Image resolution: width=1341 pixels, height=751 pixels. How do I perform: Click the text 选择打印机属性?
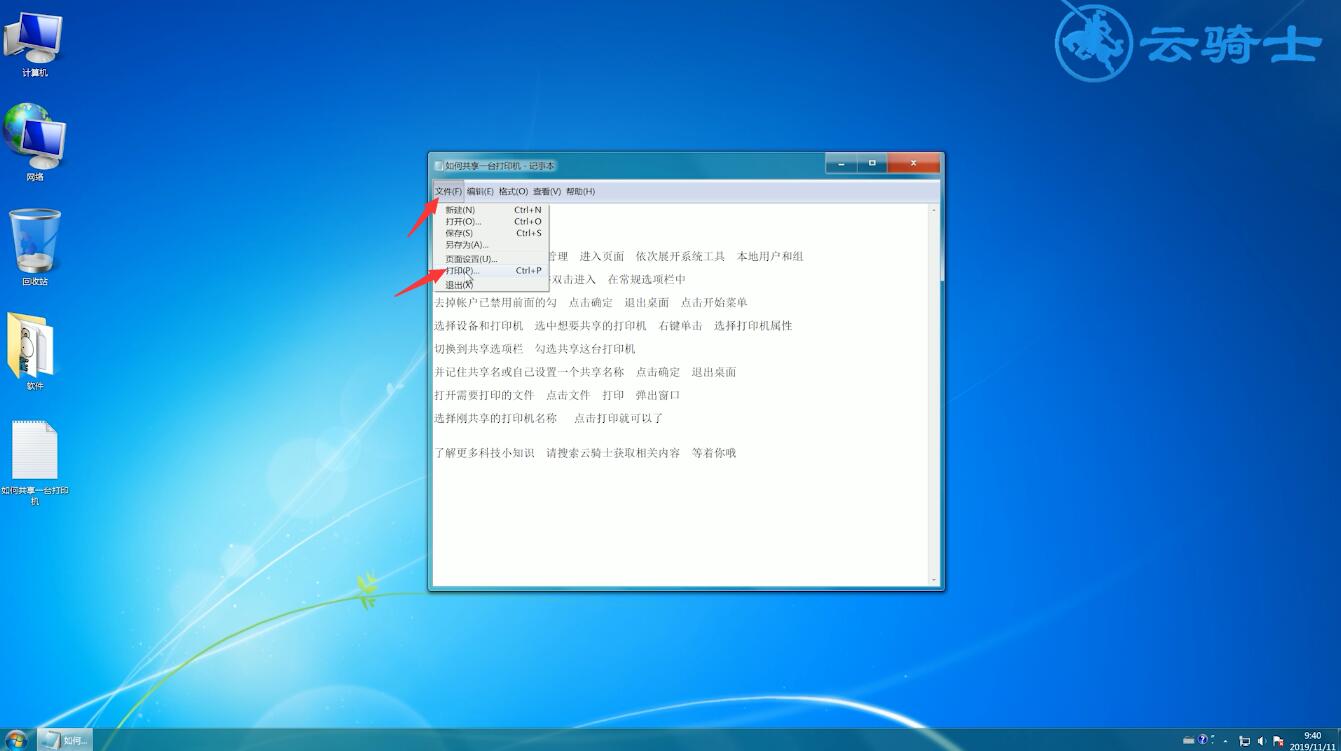(x=753, y=326)
